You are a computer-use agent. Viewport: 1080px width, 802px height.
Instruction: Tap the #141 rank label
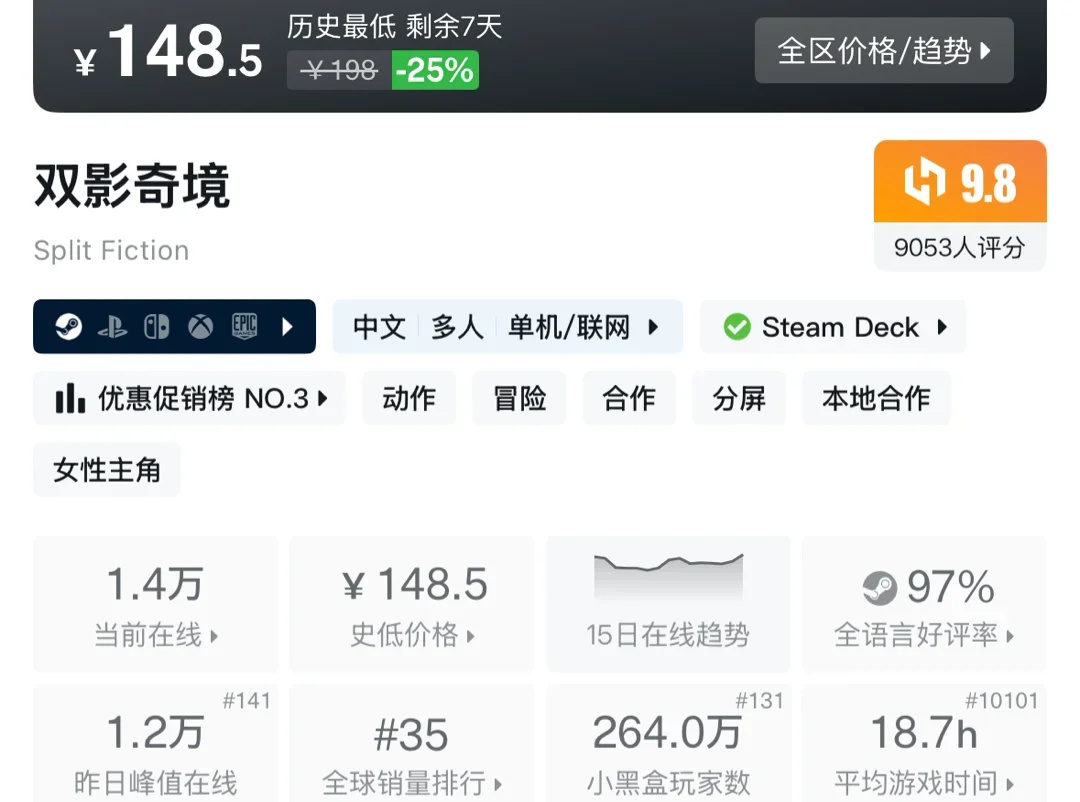247,701
